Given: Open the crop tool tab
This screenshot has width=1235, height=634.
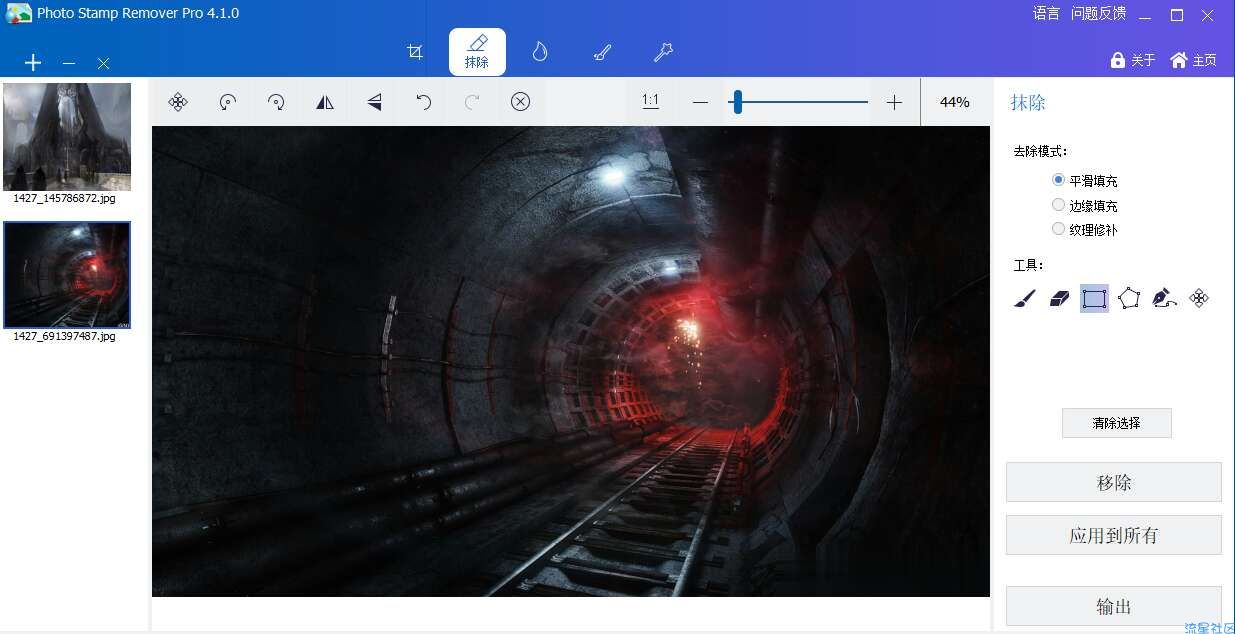Looking at the screenshot, I should tap(416, 52).
